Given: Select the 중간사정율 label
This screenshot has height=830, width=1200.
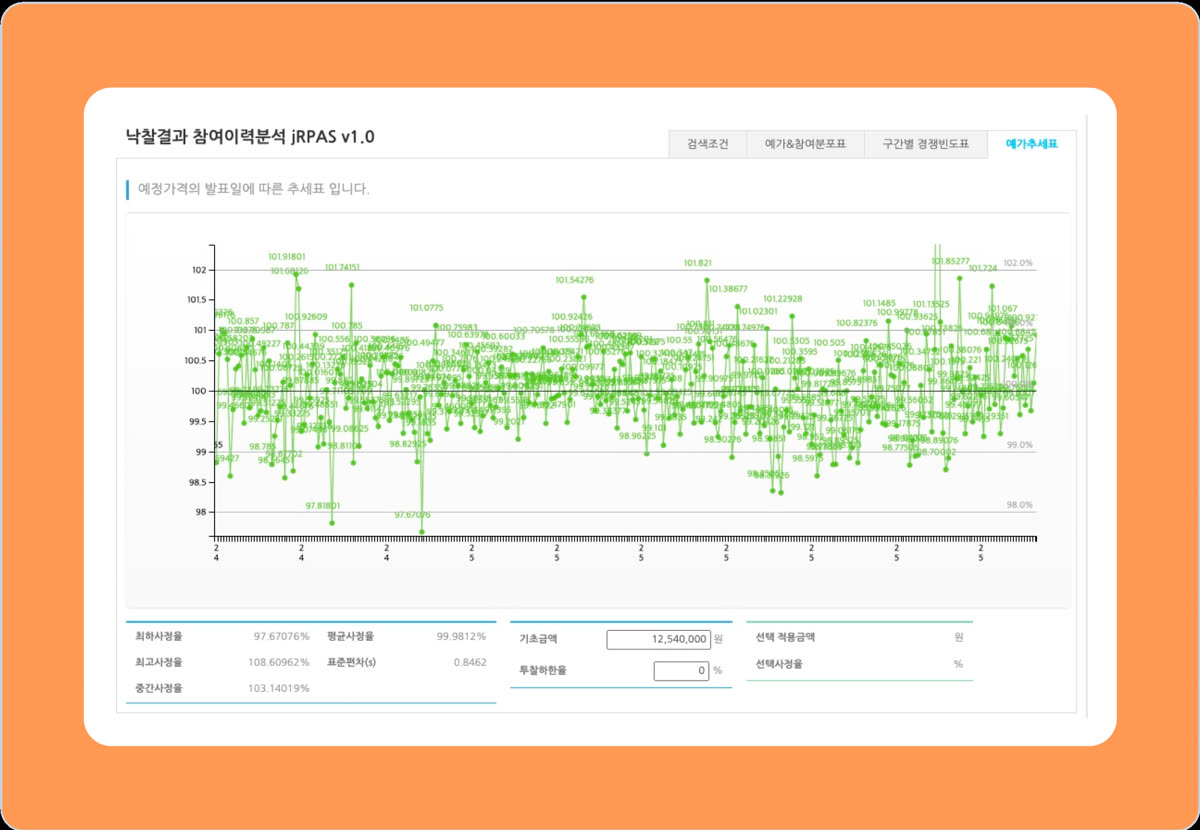Looking at the screenshot, I should [159, 688].
